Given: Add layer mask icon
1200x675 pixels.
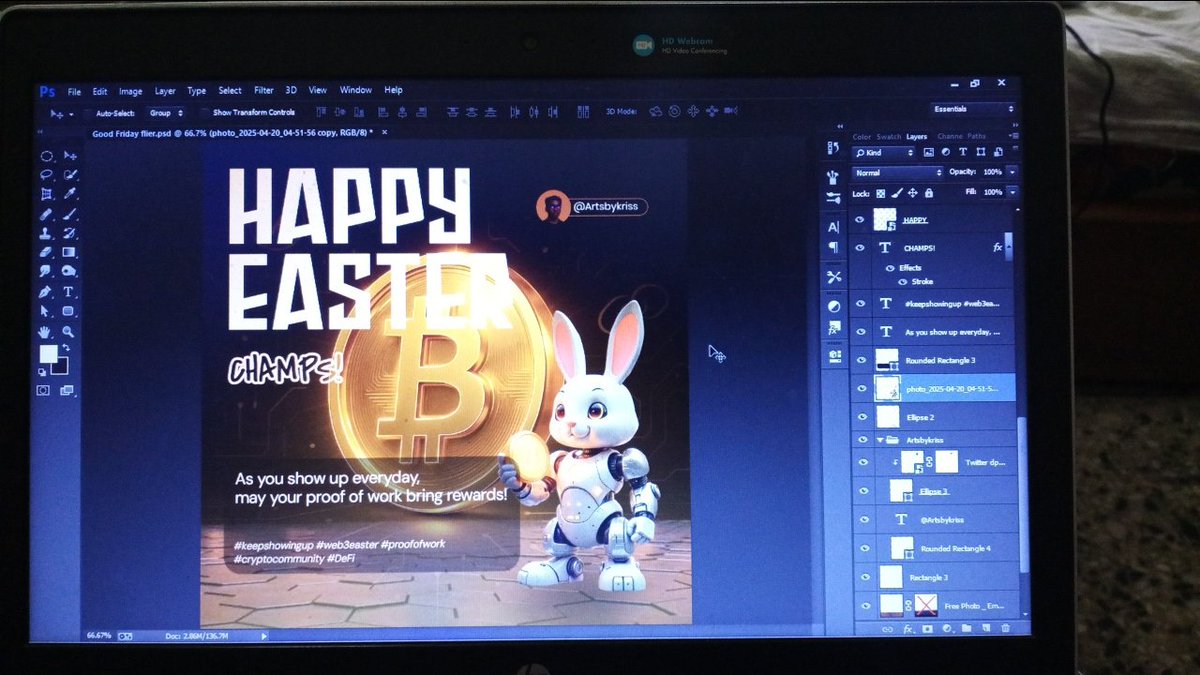Looking at the screenshot, I should point(927,629).
